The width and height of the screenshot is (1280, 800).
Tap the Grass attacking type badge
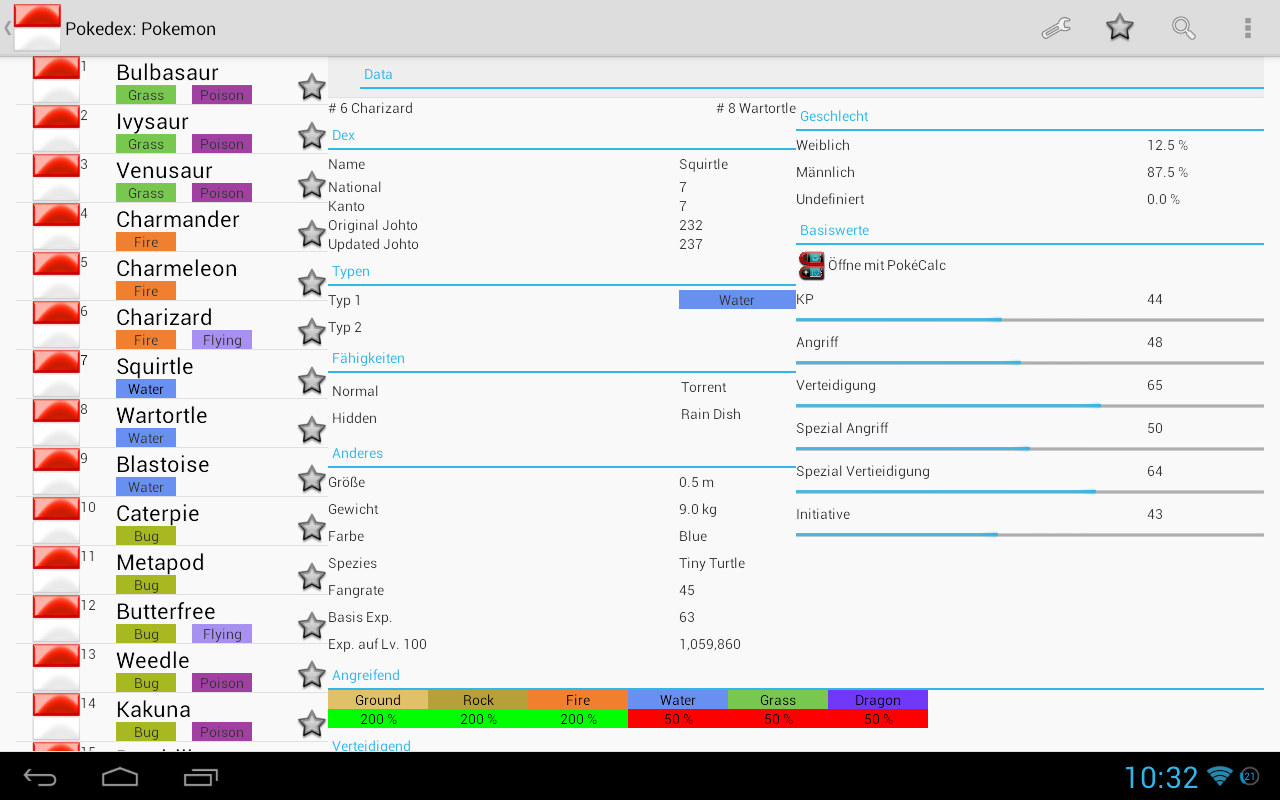[778, 700]
